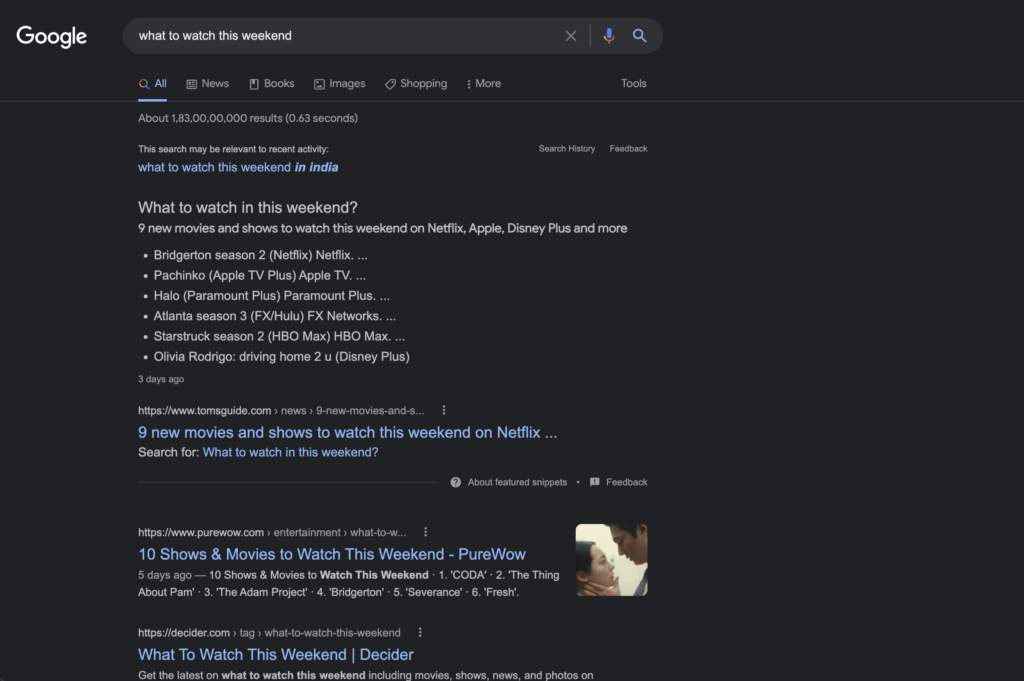Switch to the Images tab
This screenshot has width=1024, height=681.
pyautogui.click(x=339, y=84)
